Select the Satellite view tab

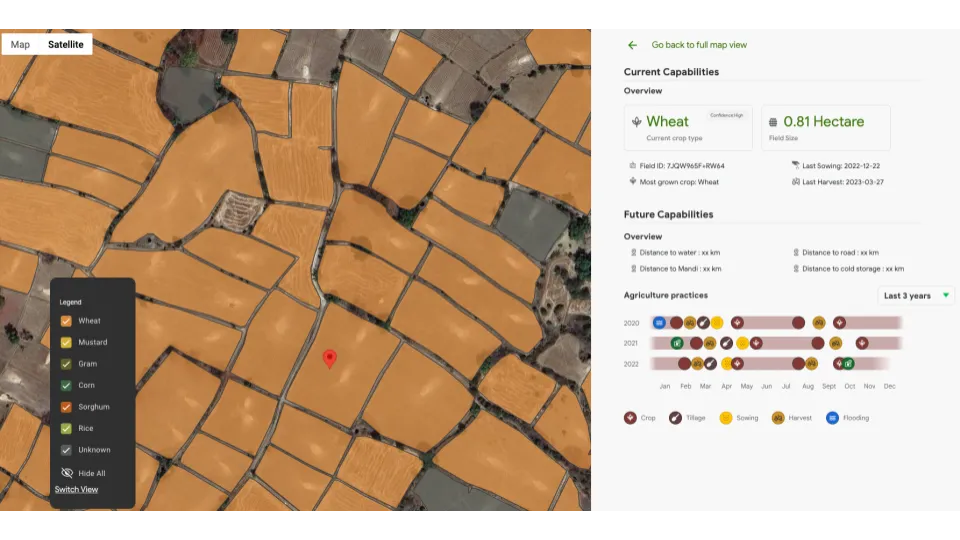66,45
